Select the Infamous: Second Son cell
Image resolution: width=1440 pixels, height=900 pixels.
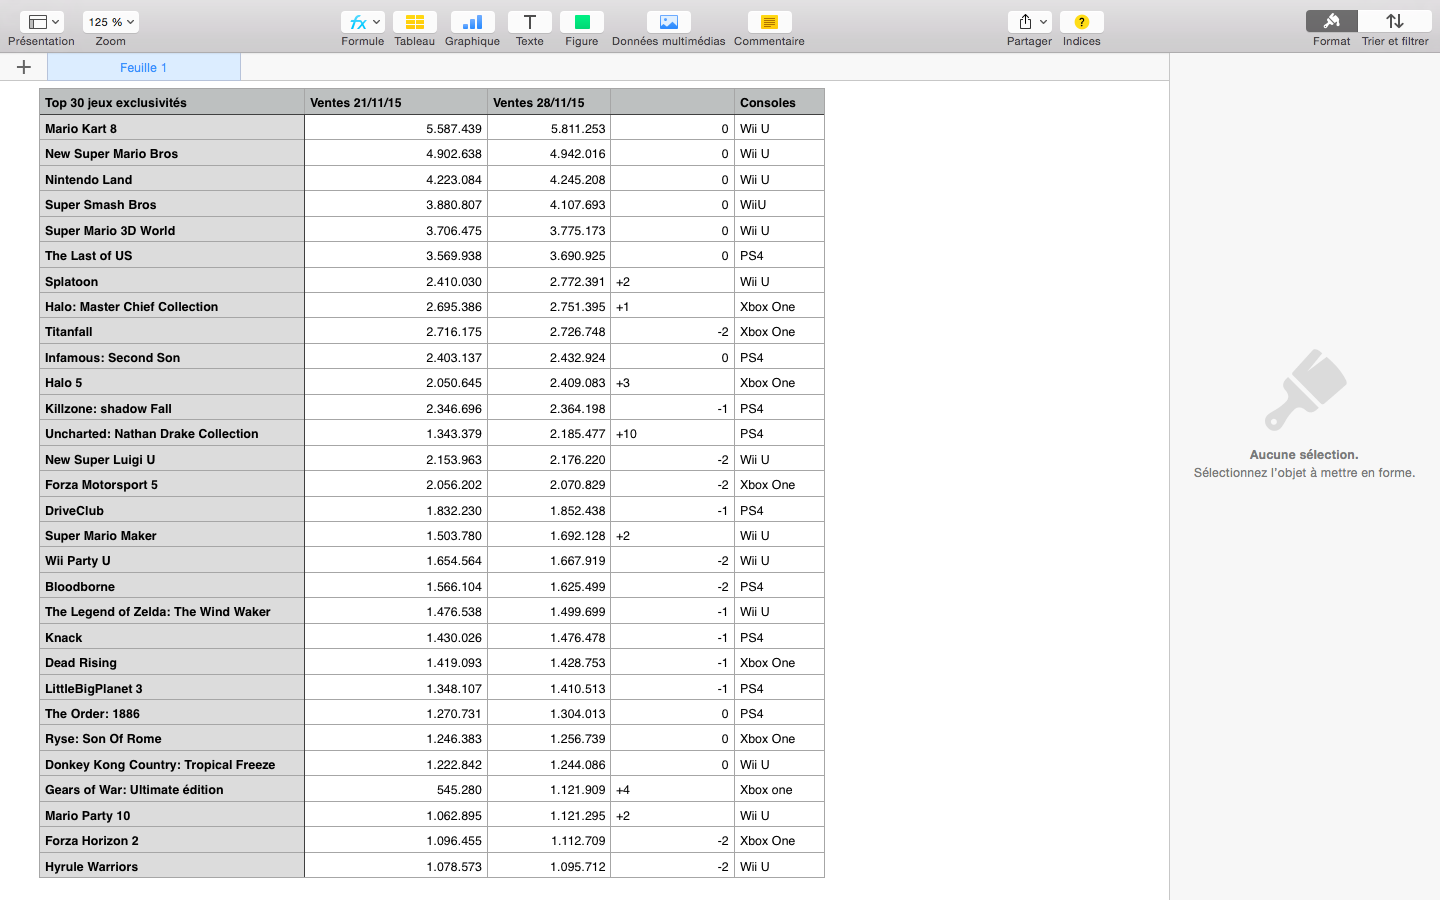point(172,357)
